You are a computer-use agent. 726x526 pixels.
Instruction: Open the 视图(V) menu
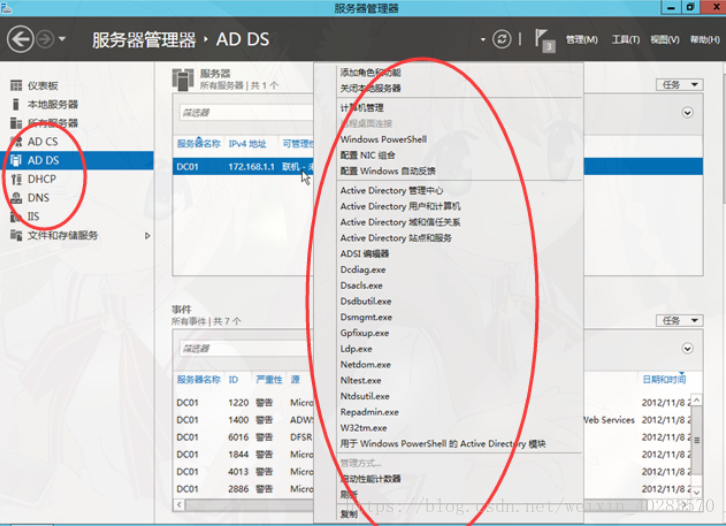click(x=665, y=40)
